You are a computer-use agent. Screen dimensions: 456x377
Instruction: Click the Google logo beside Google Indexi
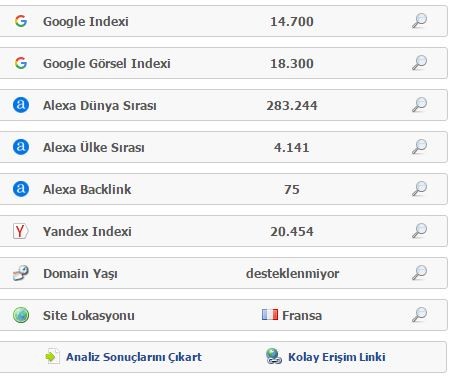point(21,21)
